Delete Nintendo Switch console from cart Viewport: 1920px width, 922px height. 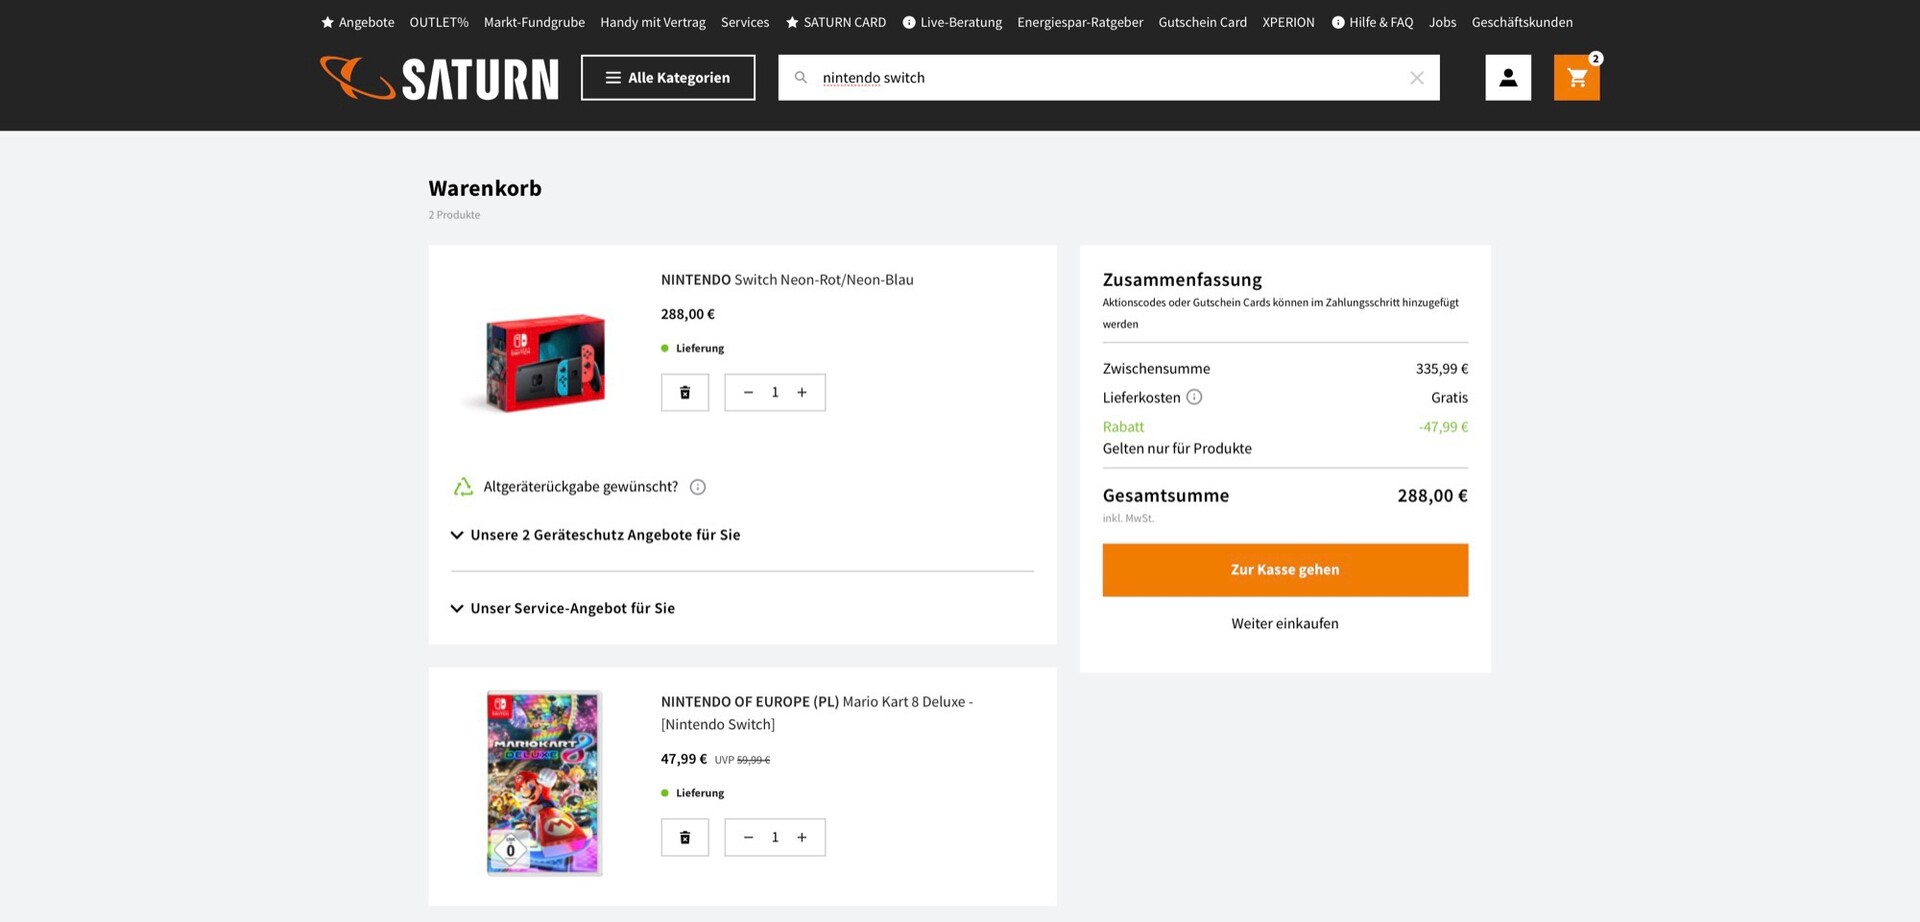685,393
